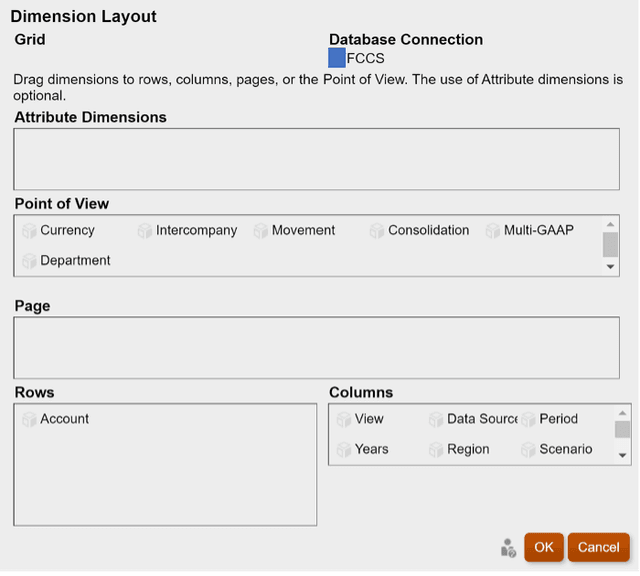Click the Period dimension cube icon

[x=528, y=419]
